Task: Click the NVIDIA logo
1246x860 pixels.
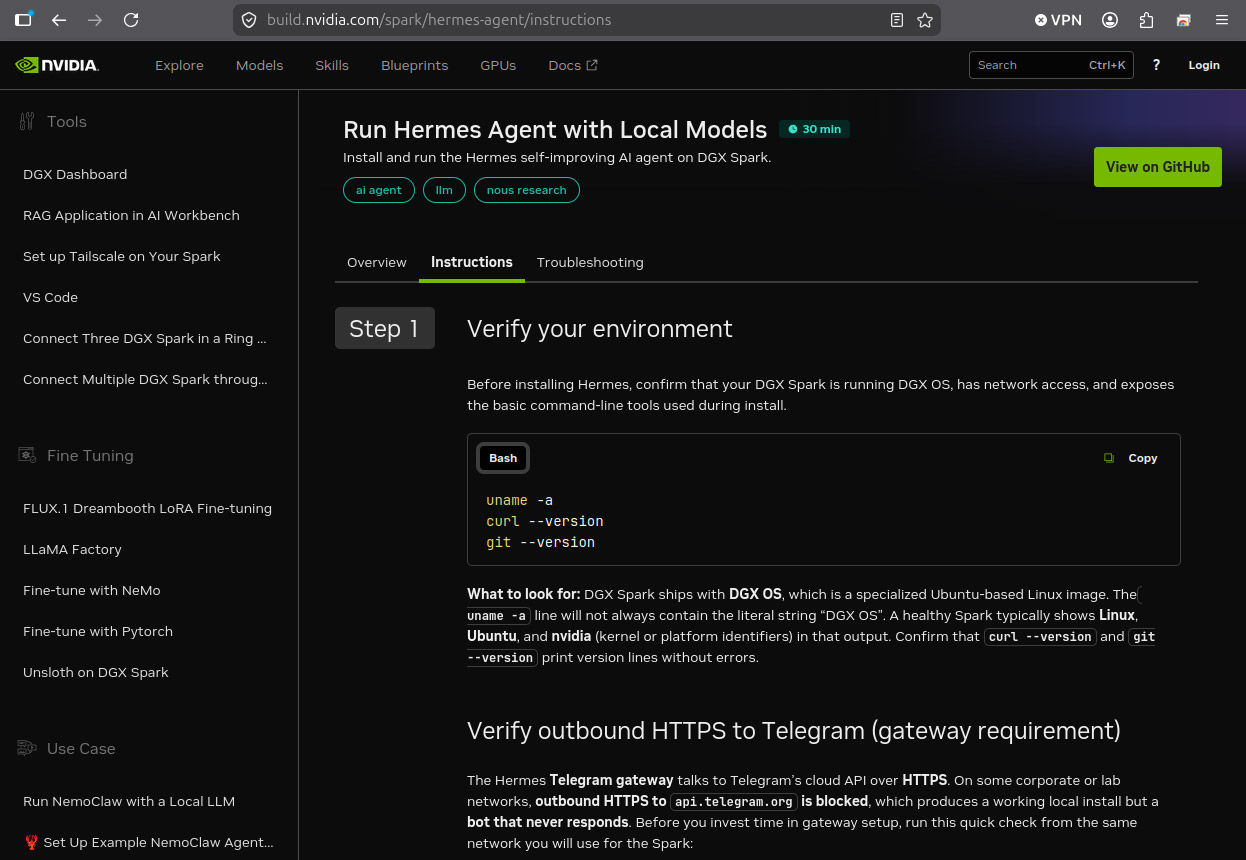Action: (x=57, y=65)
